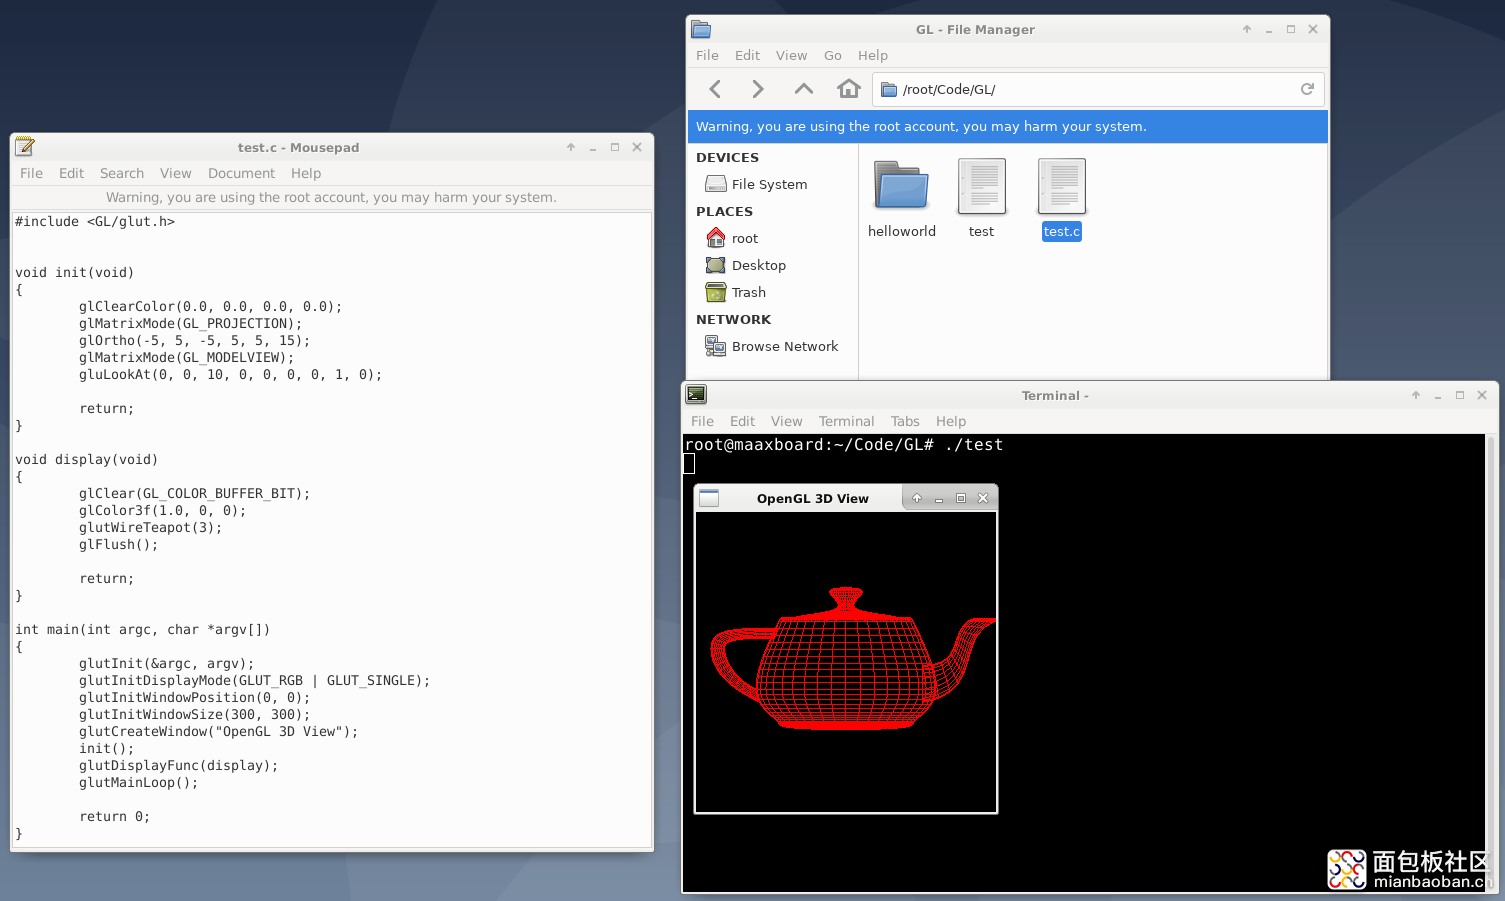Image resolution: width=1505 pixels, height=901 pixels.
Task: Click the glutCreateWindow line in Mousepad
Action: [219, 731]
